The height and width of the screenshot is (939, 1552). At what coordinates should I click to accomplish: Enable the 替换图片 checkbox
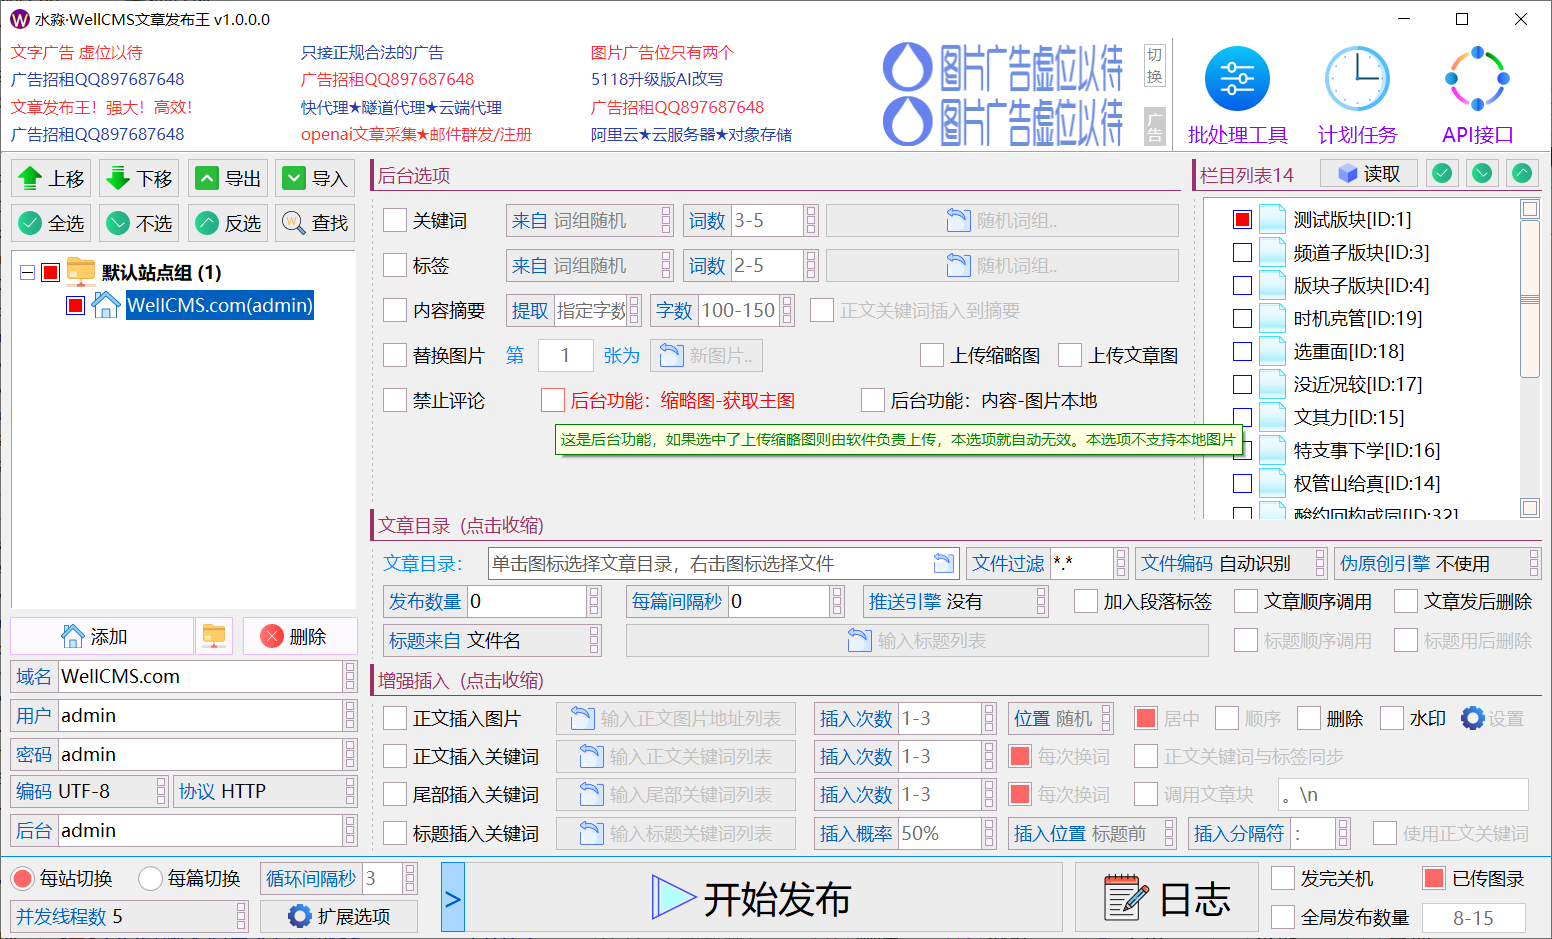(395, 355)
